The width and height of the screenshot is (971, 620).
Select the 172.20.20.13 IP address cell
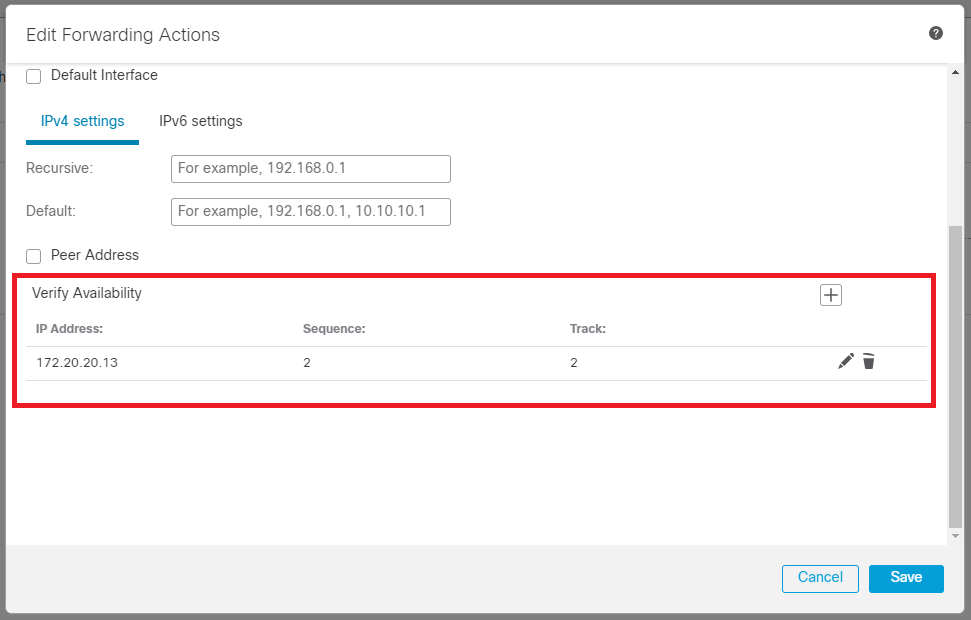pos(77,363)
